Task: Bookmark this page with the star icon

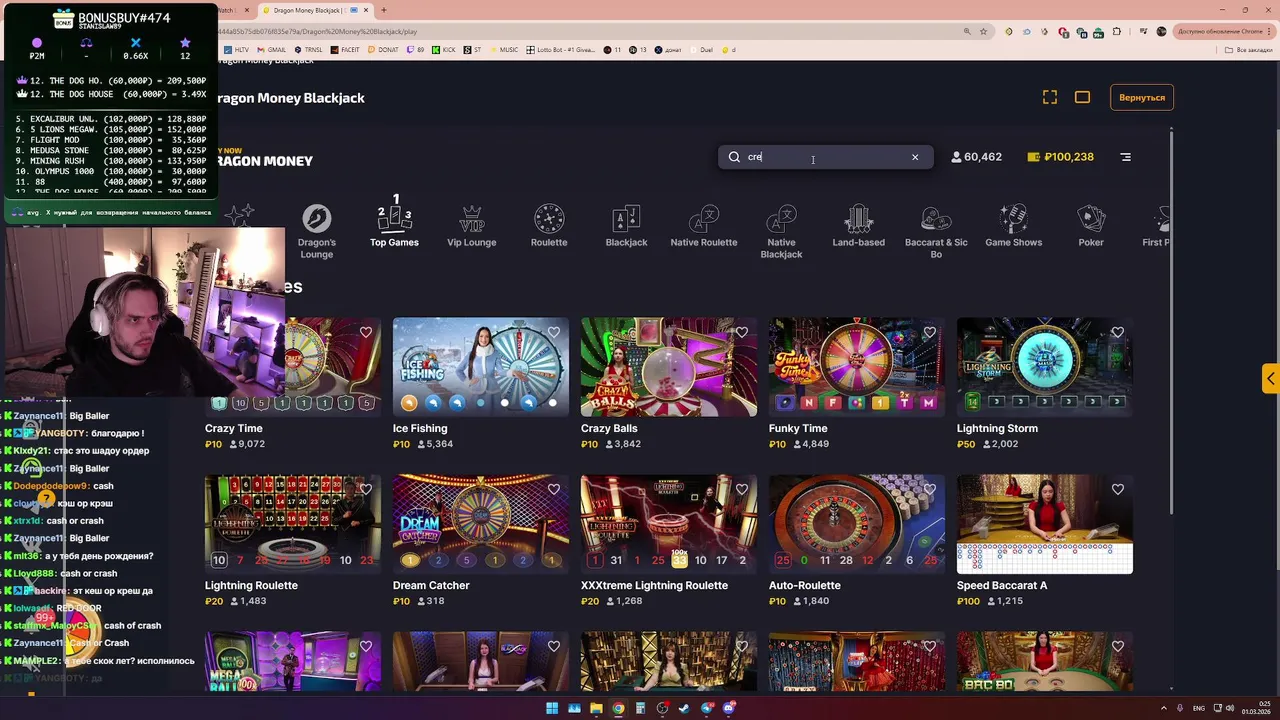Action: click(x=984, y=31)
